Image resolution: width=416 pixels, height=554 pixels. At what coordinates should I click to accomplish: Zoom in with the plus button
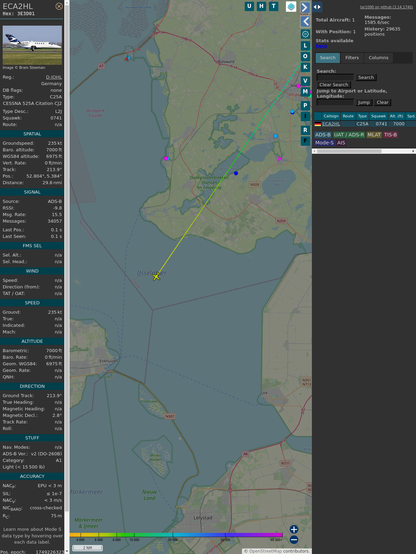(x=294, y=529)
